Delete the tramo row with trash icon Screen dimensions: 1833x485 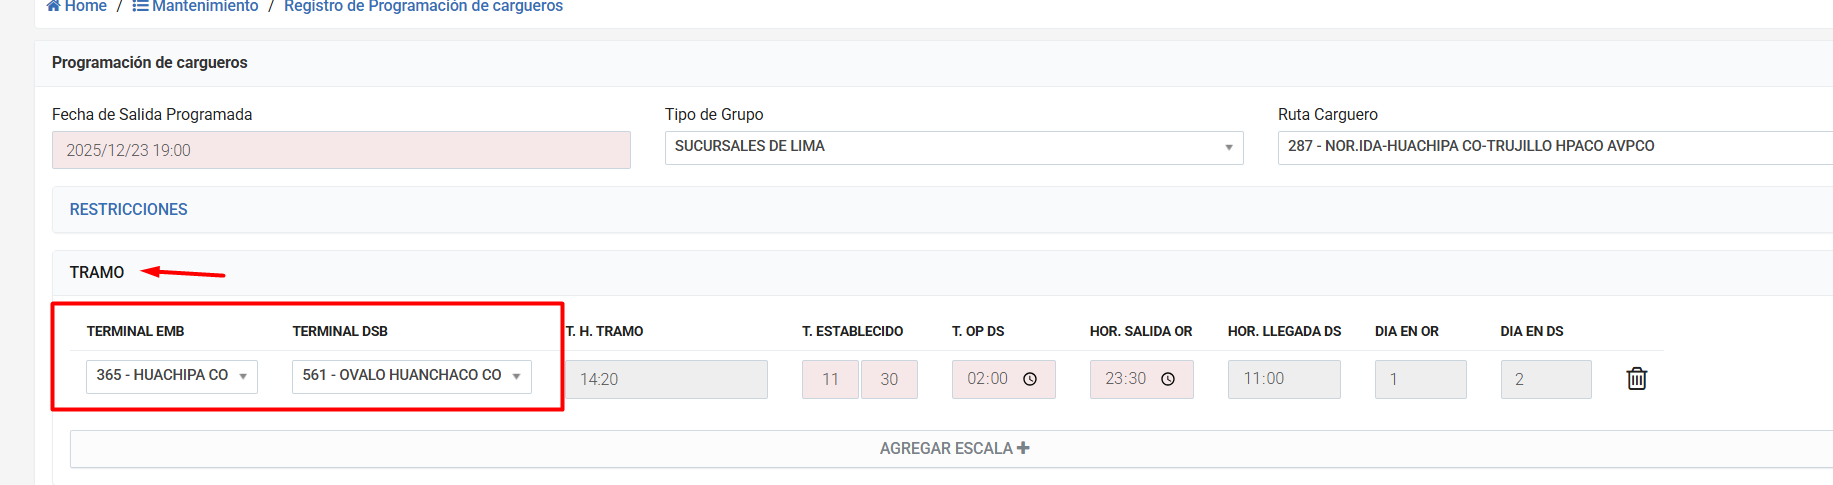(x=1636, y=379)
